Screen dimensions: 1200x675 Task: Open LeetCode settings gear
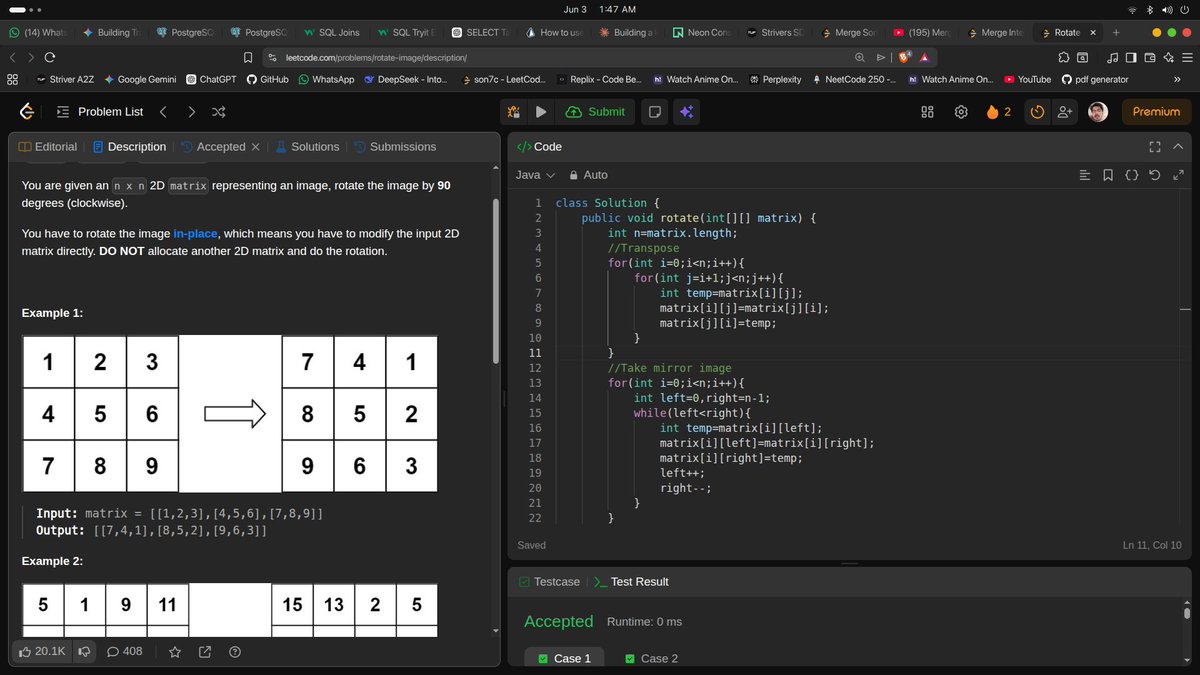coord(961,112)
